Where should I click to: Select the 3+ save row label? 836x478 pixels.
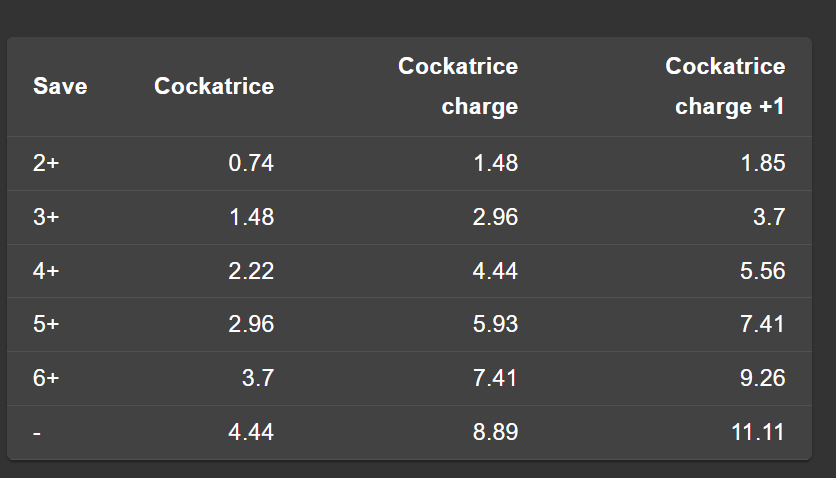[x=46, y=217]
